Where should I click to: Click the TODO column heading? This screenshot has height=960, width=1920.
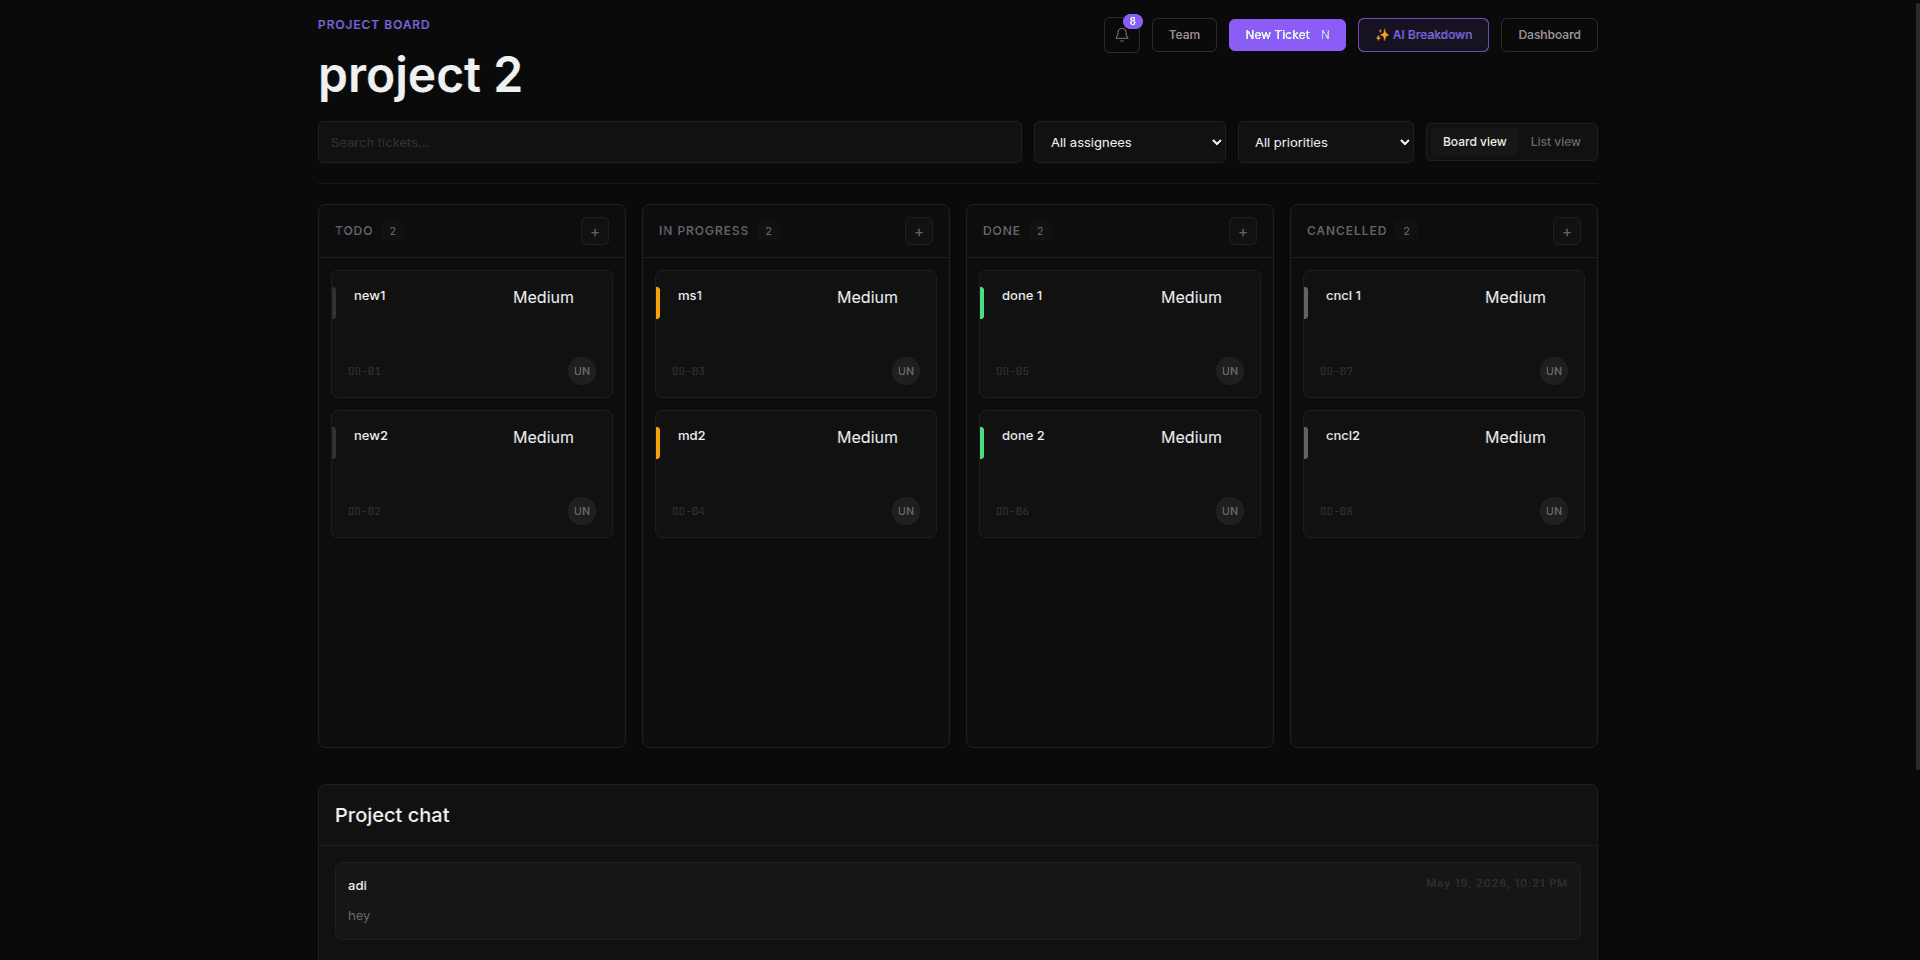(354, 231)
